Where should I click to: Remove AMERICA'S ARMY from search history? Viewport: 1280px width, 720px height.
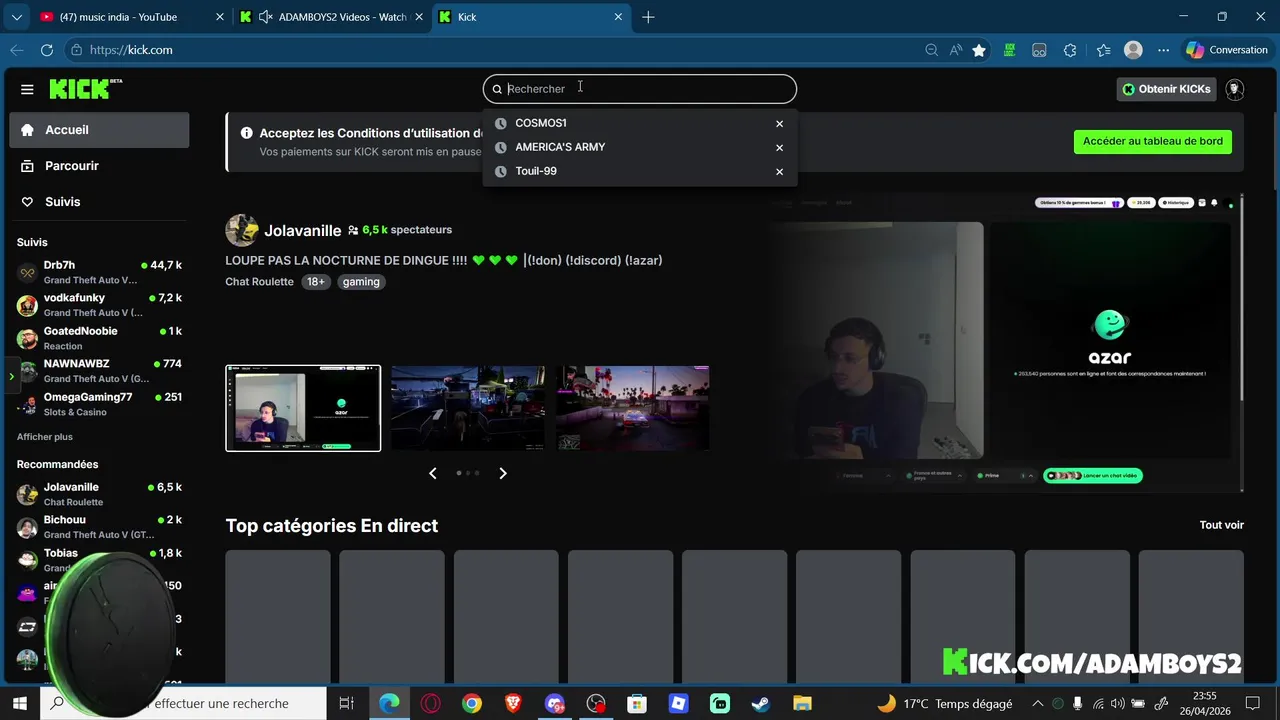coord(779,148)
